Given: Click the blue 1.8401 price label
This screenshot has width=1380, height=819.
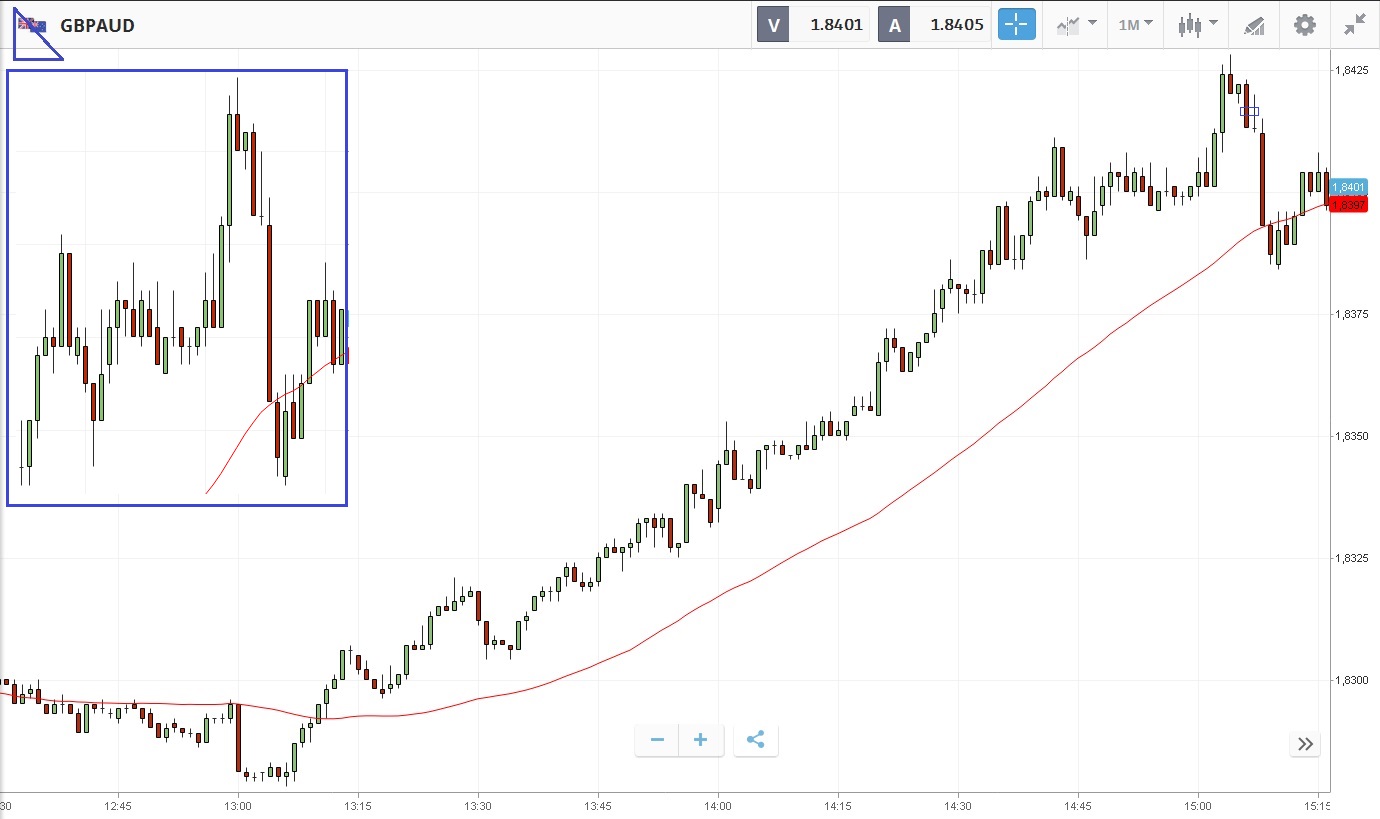Looking at the screenshot, I should (x=1348, y=187).
